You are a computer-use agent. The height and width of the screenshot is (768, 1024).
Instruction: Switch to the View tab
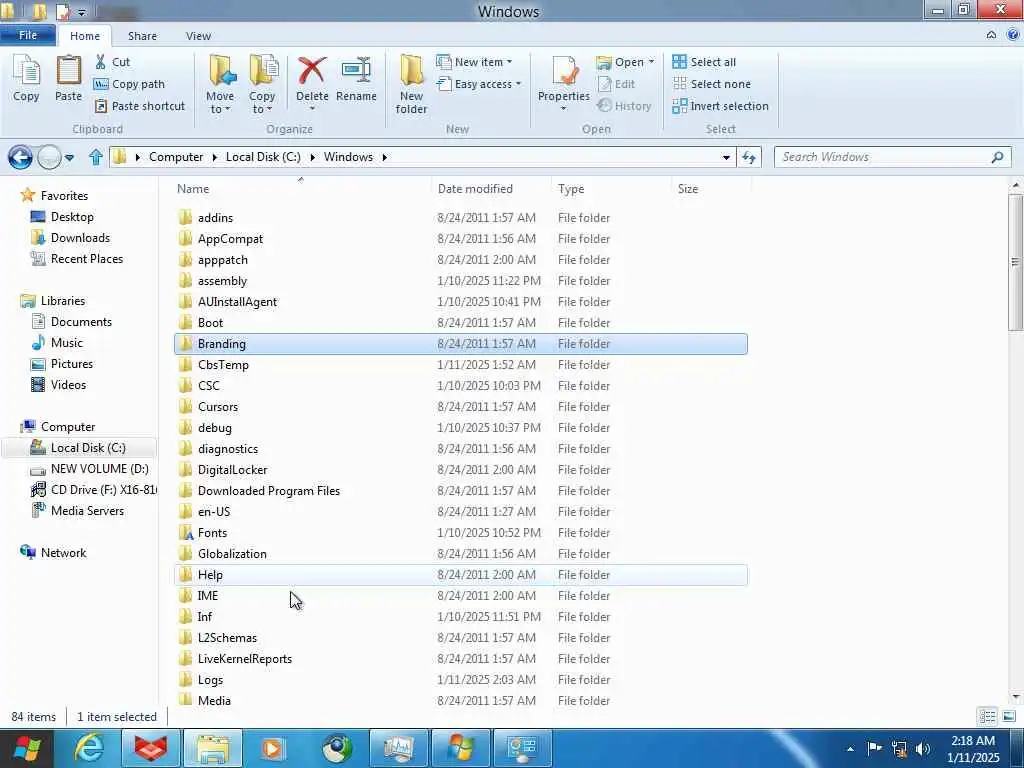(x=198, y=36)
